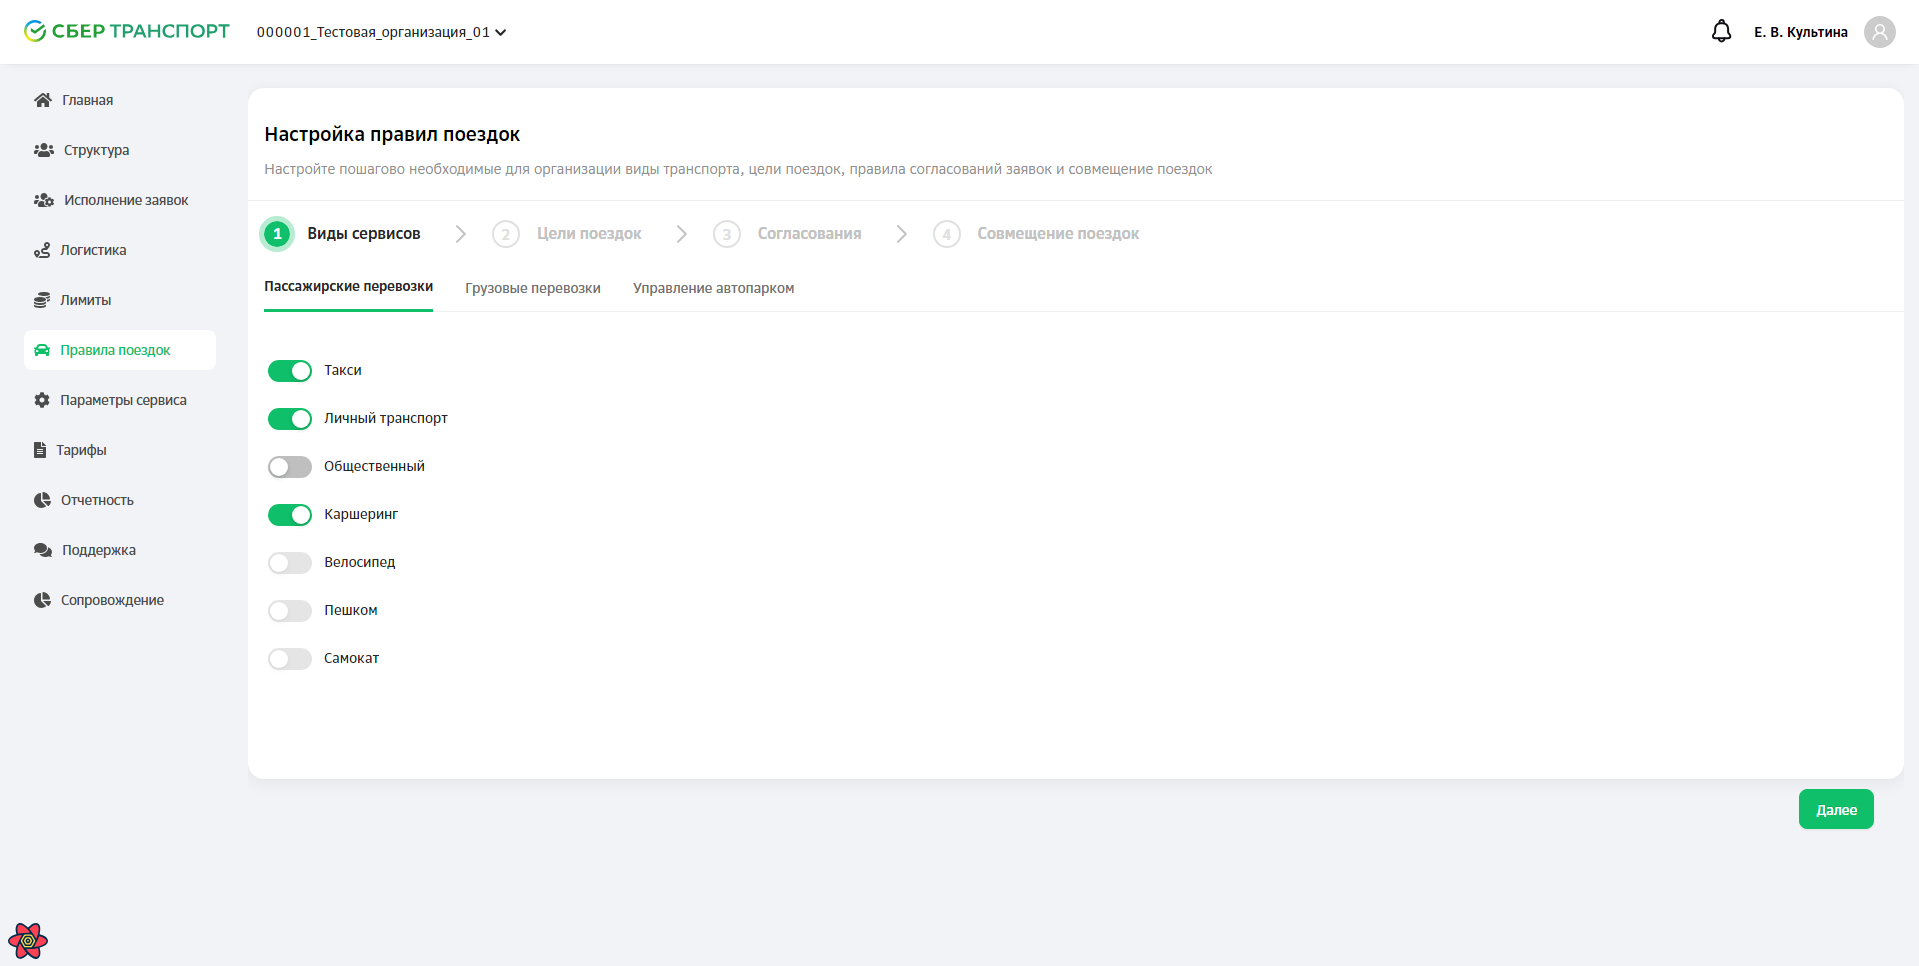Disable the Такси toggle
The height and width of the screenshot is (966, 1919).
click(290, 371)
